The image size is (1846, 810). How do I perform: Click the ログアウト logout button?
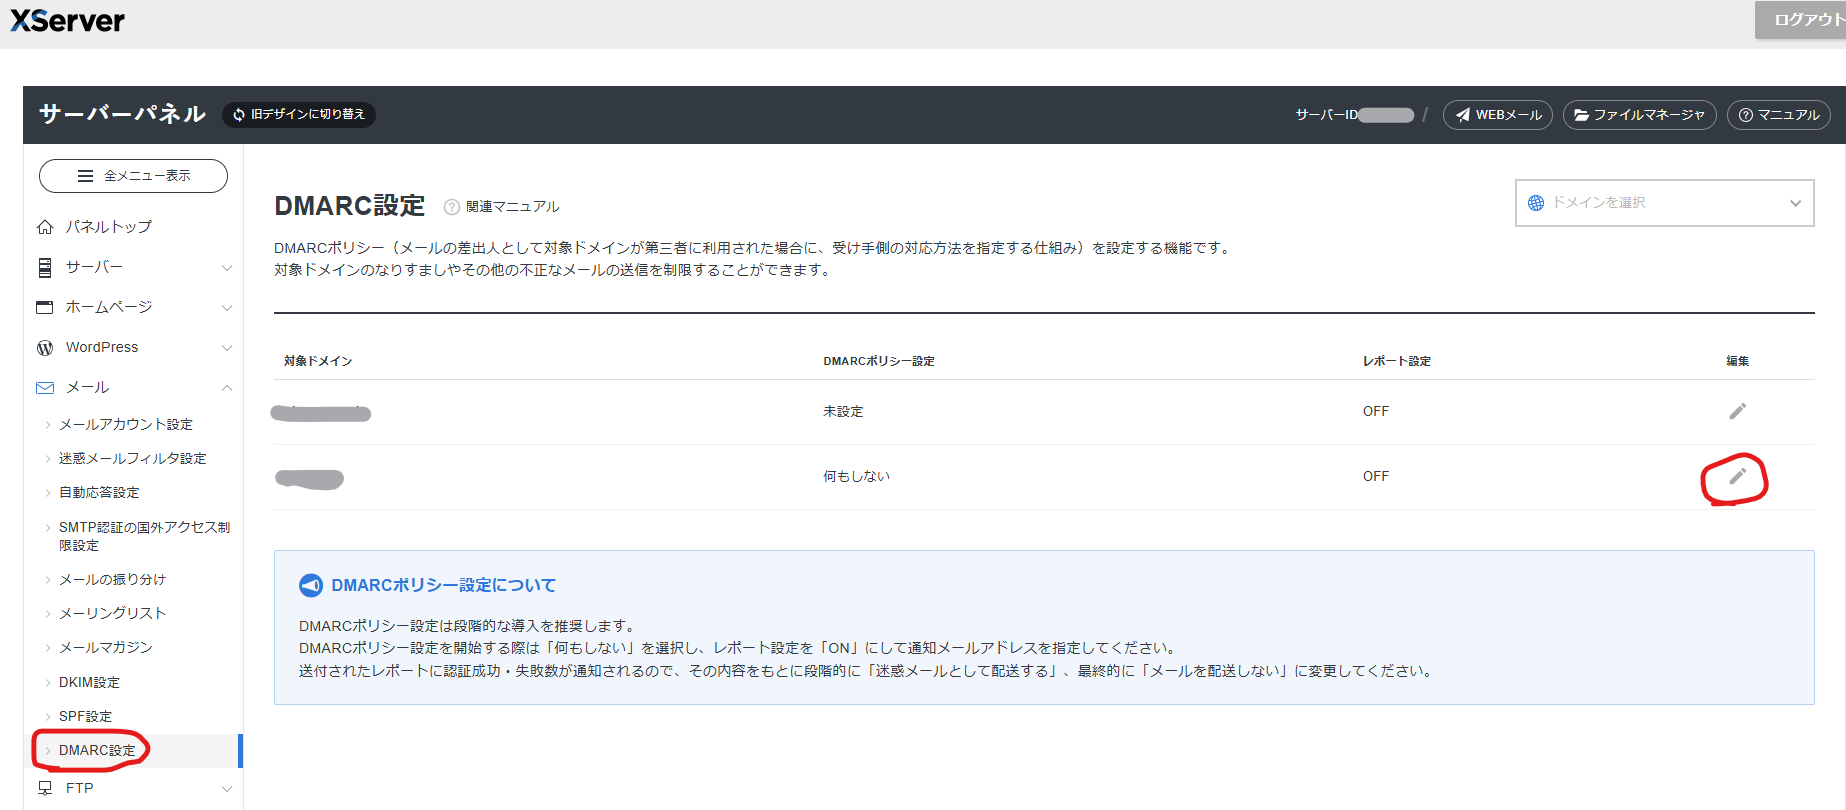(x=1803, y=20)
